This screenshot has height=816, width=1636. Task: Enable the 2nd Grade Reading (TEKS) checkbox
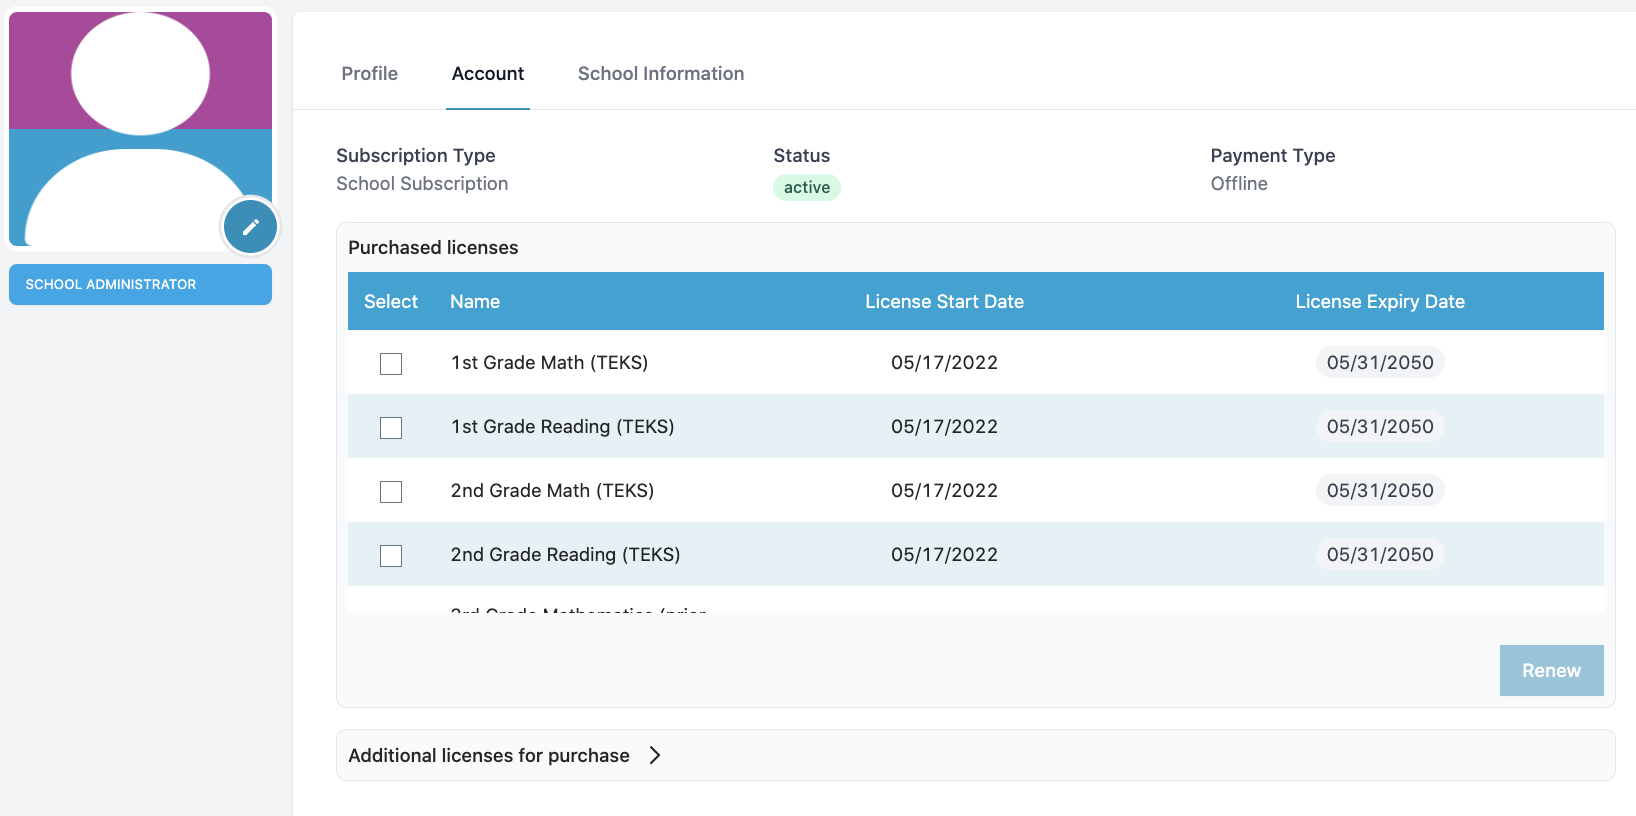[391, 556]
